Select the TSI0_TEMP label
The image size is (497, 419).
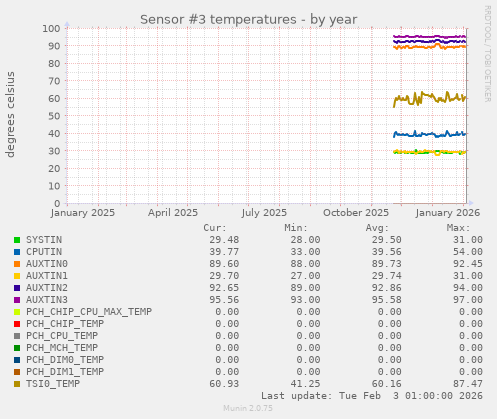coord(53,384)
